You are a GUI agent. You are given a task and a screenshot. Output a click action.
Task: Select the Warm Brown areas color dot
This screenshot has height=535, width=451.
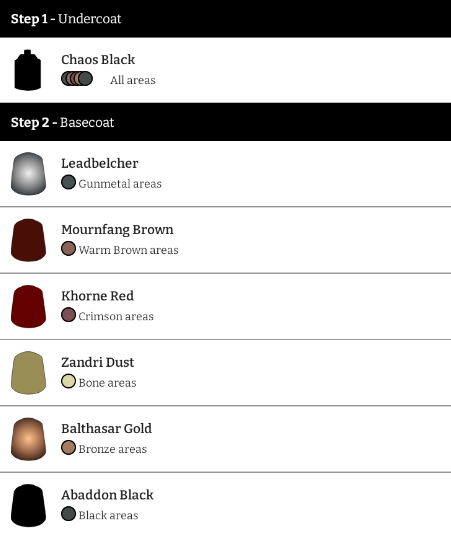[68, 248]
